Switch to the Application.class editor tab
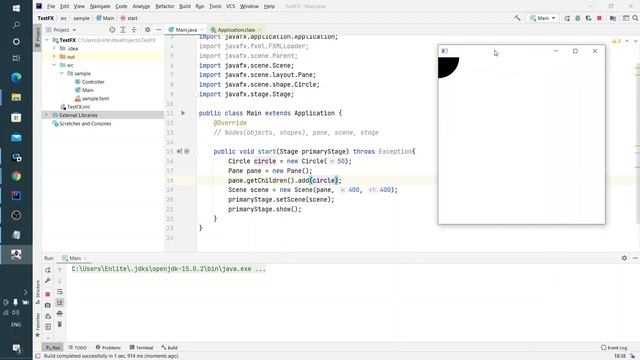This screenshot has height=360, width=640. (x=236, y=30)
